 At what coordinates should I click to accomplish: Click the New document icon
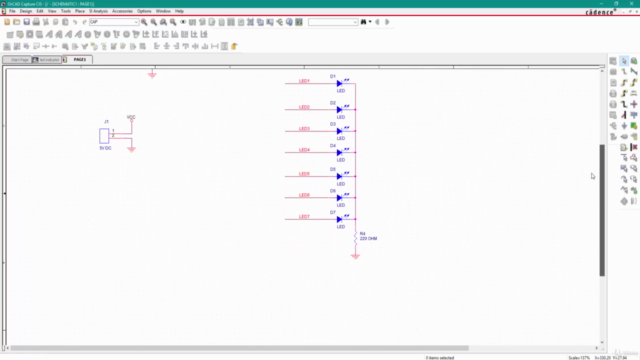(7, 22)
